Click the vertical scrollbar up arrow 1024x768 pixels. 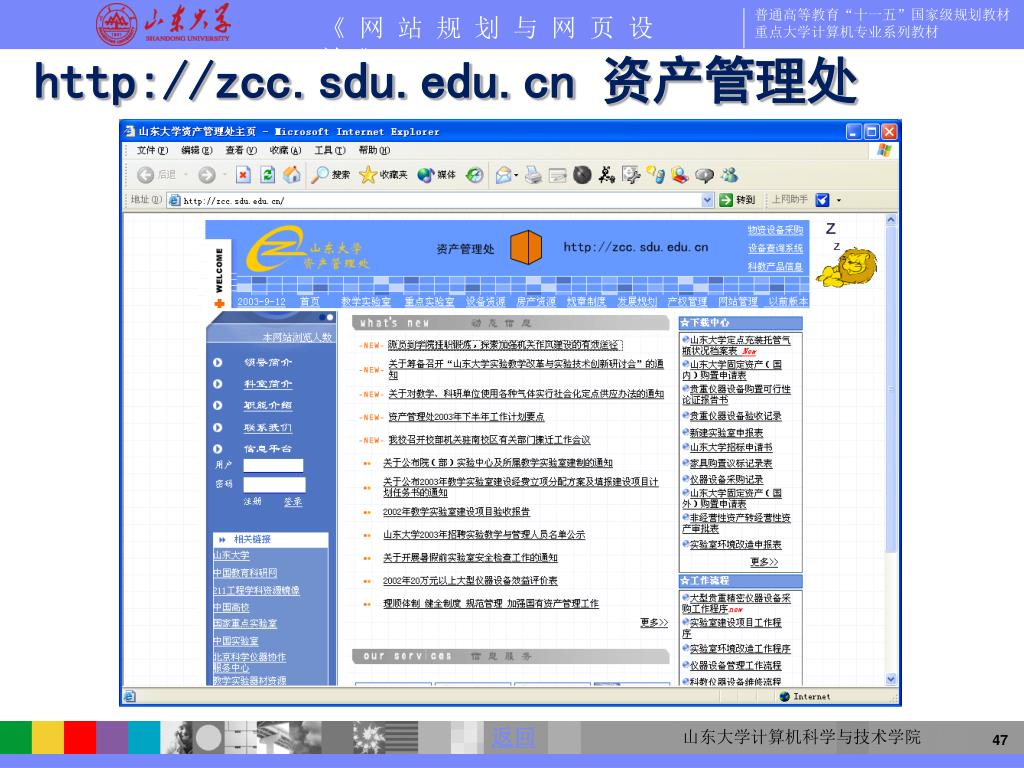(x=891, y=221)
